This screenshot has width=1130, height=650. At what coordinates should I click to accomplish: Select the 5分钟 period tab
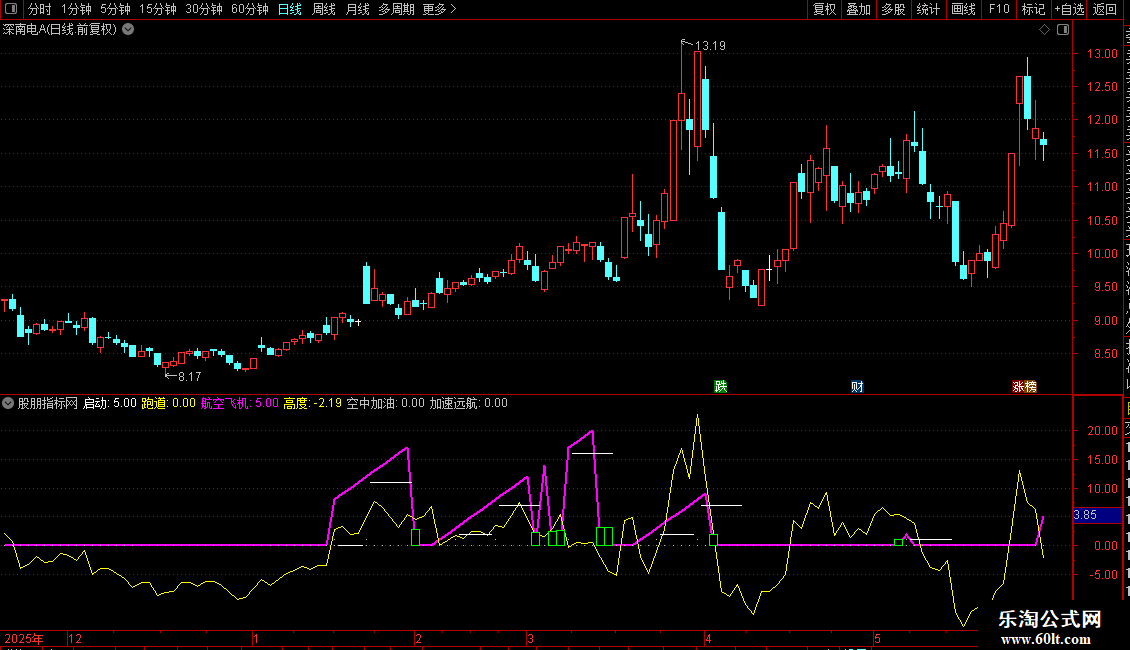(x=115, y=9)
